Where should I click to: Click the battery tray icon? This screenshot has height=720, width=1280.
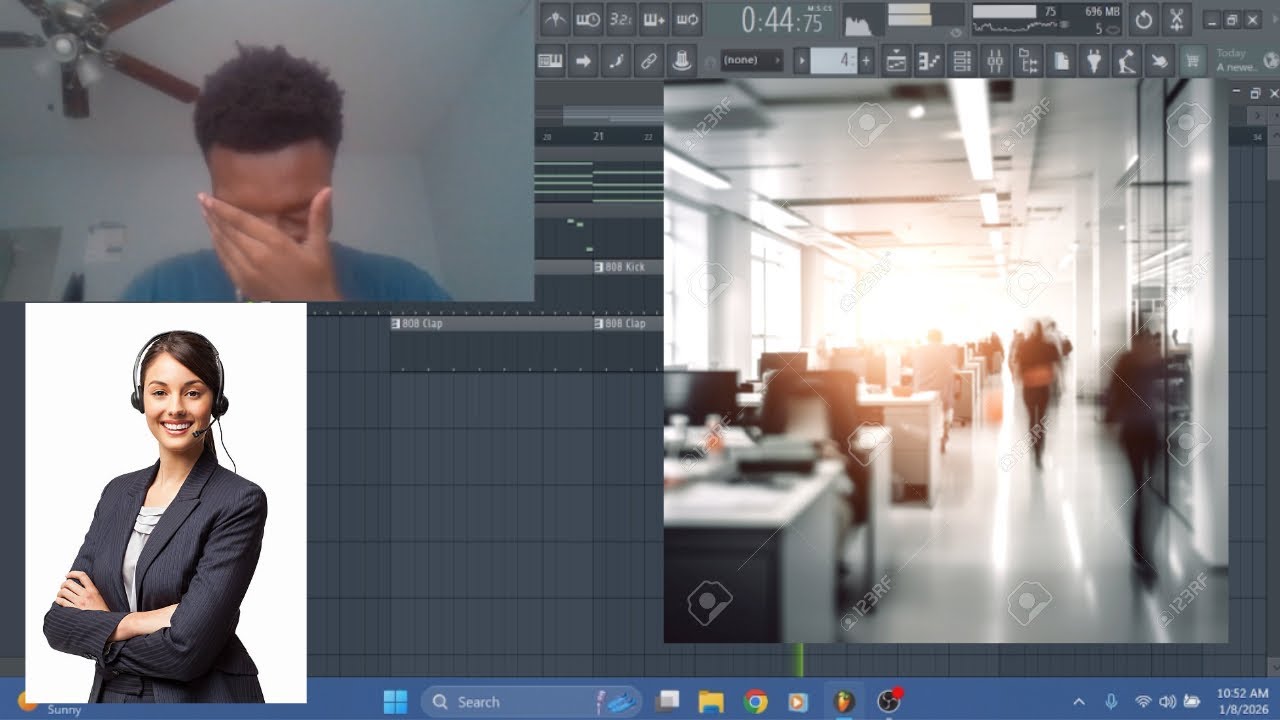pos(1192,702)
